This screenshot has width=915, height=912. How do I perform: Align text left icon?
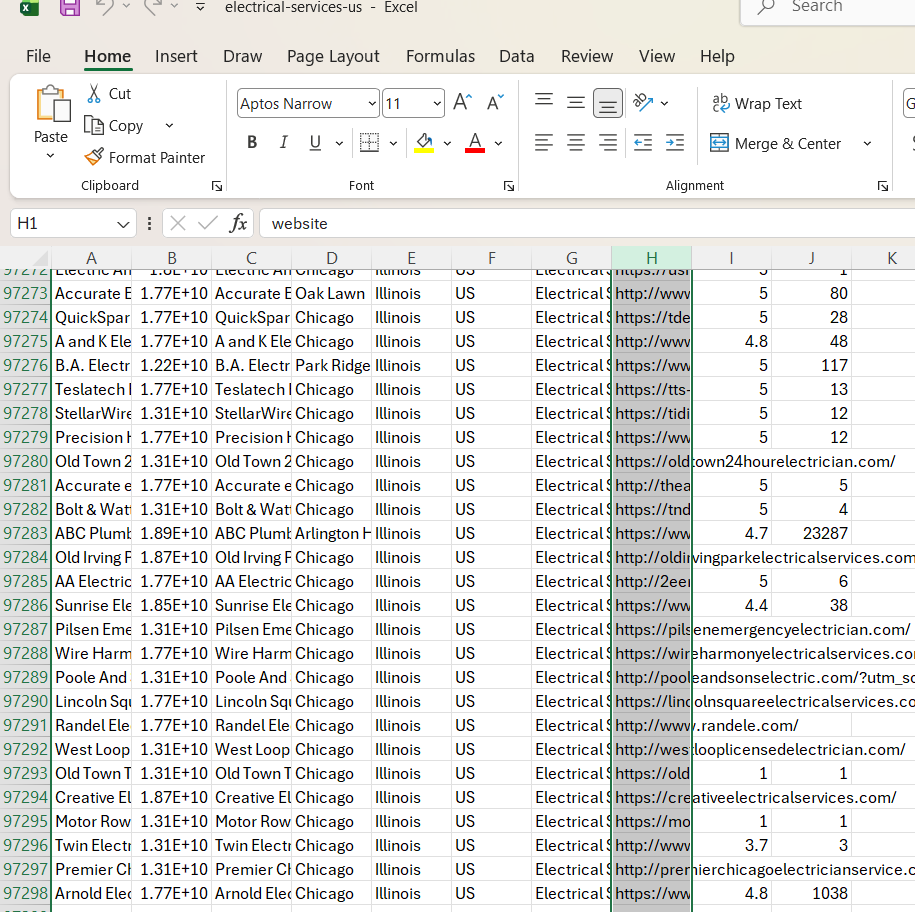pyautogui.click(x=544, y=142)
